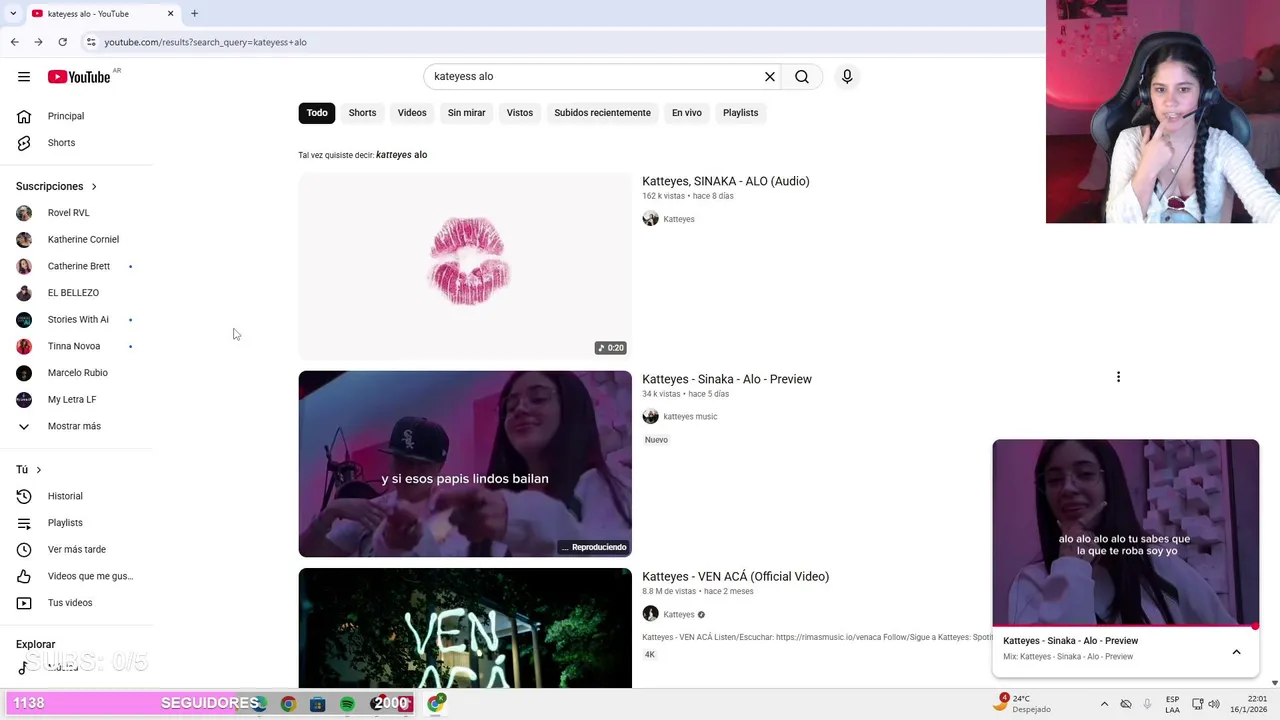Open Microsoft Store from the taskbar

(317, 704)
